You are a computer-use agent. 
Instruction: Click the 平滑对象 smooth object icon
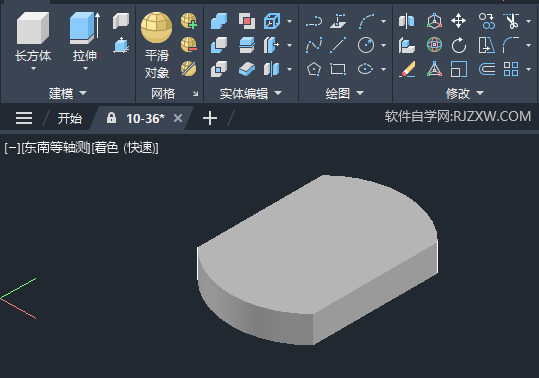click(x=156, y=27)
